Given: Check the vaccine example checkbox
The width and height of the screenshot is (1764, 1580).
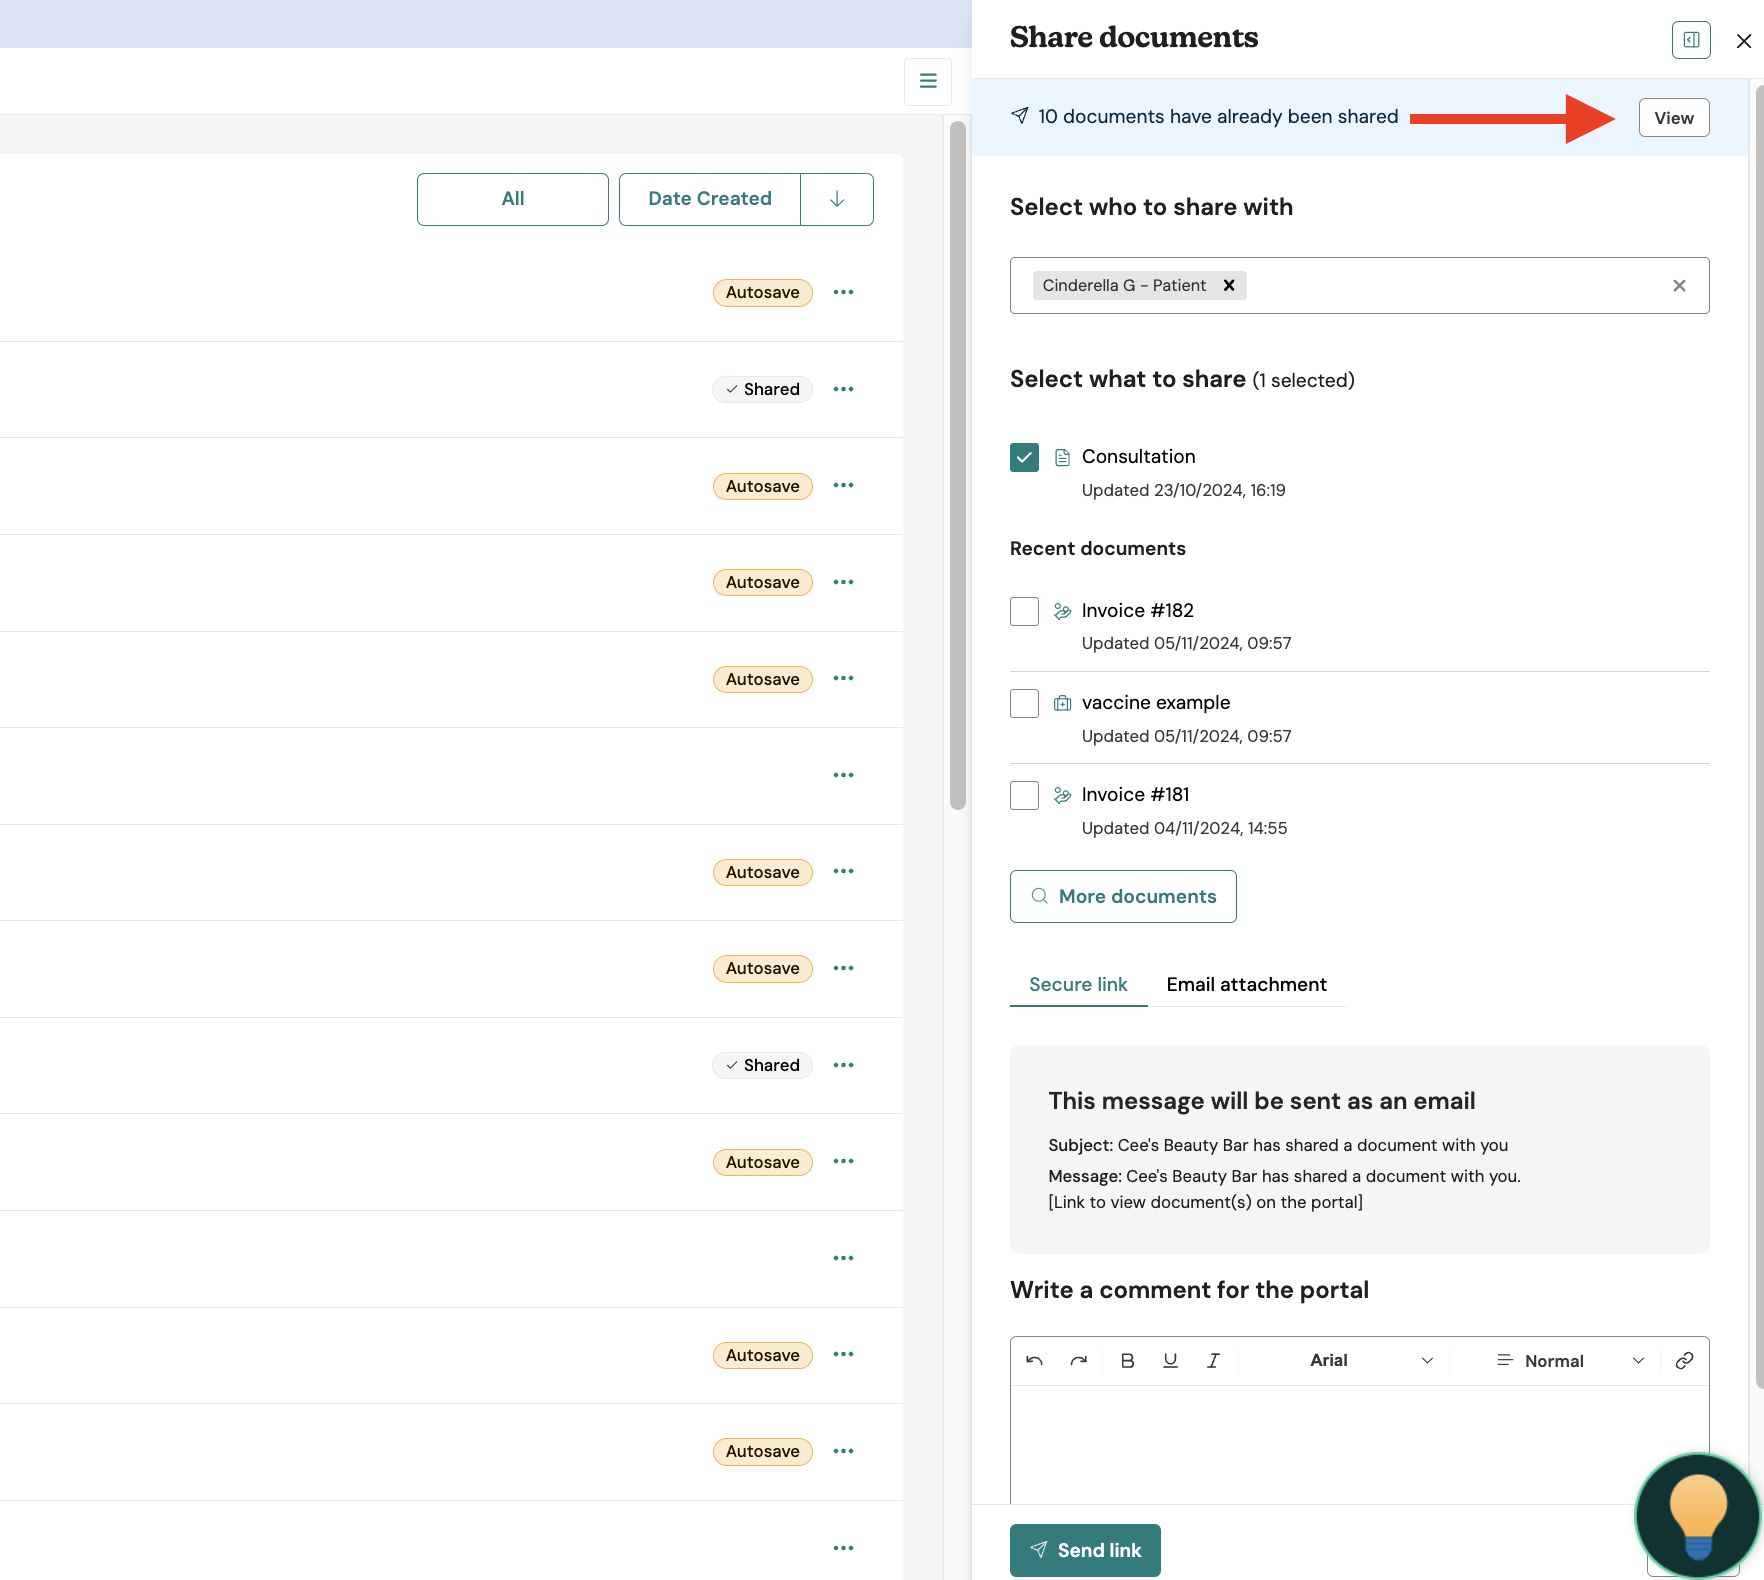Looking at the screenshot, I should tap(1024, 703).
